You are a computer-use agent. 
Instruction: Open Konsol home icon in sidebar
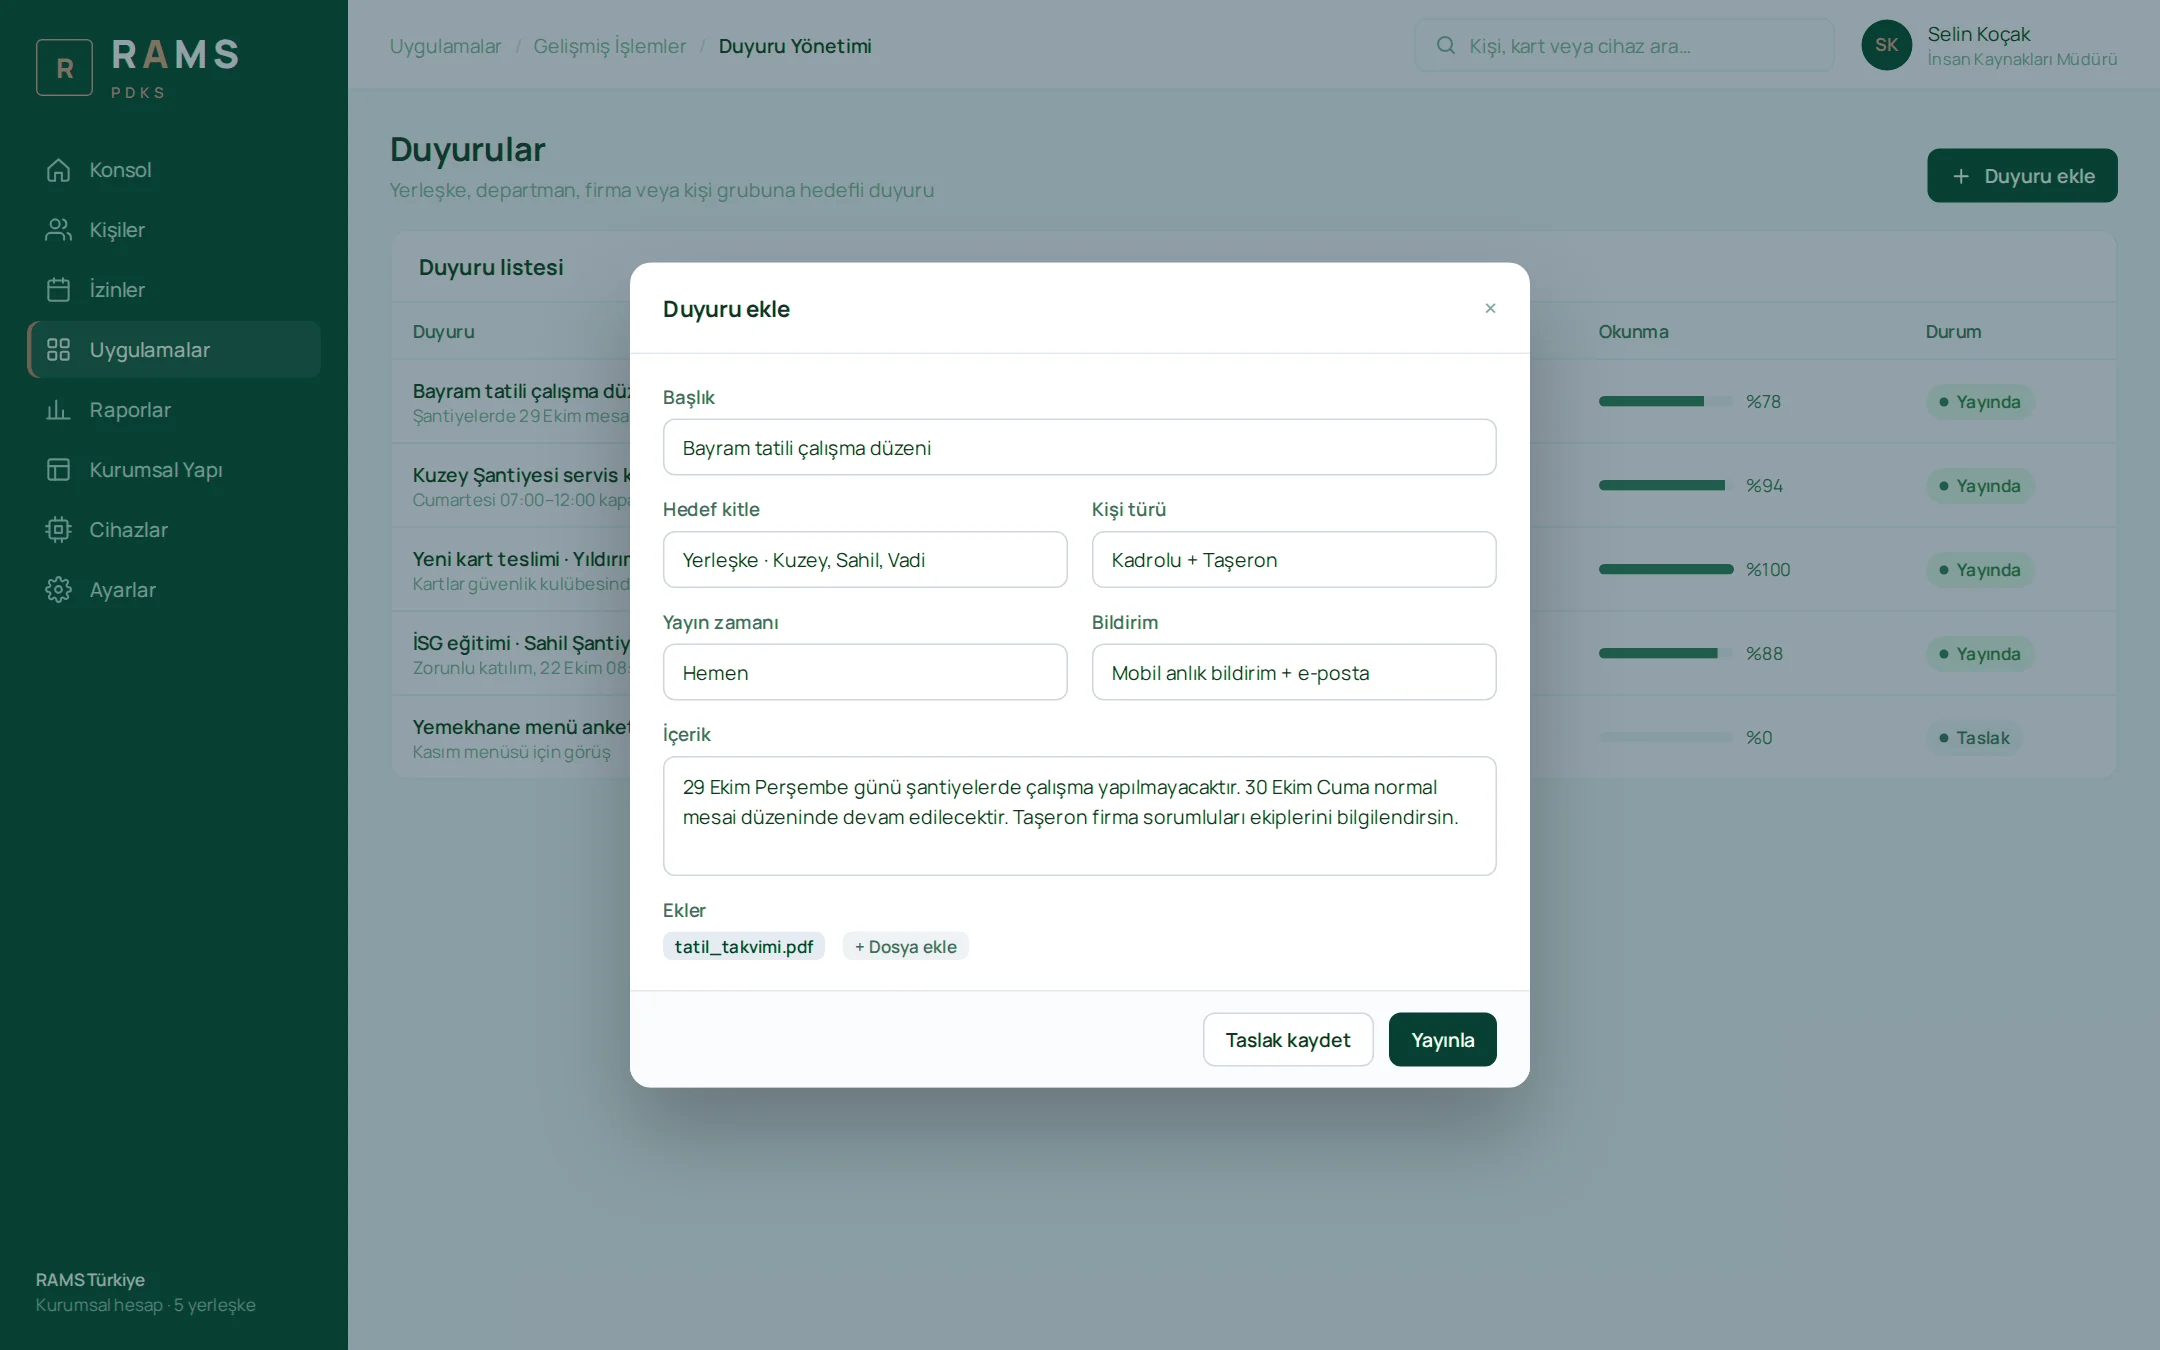tap(59, 170)
